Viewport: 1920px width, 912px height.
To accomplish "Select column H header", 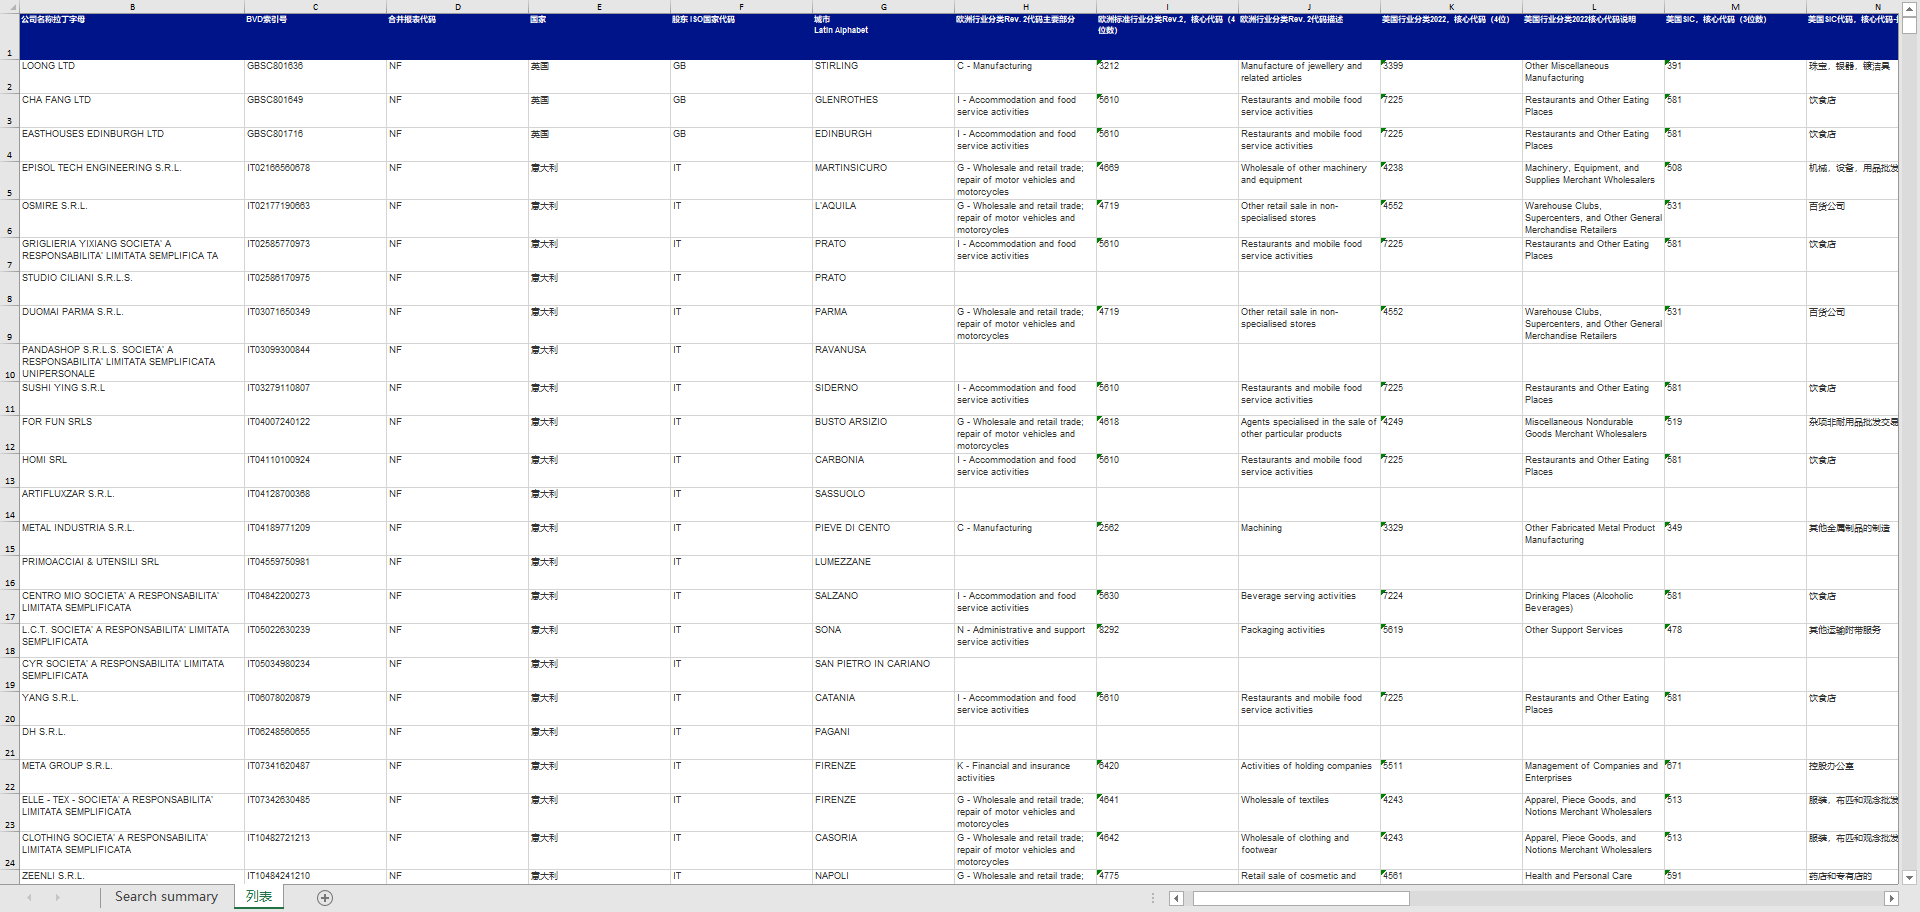I will [1025, 7].
